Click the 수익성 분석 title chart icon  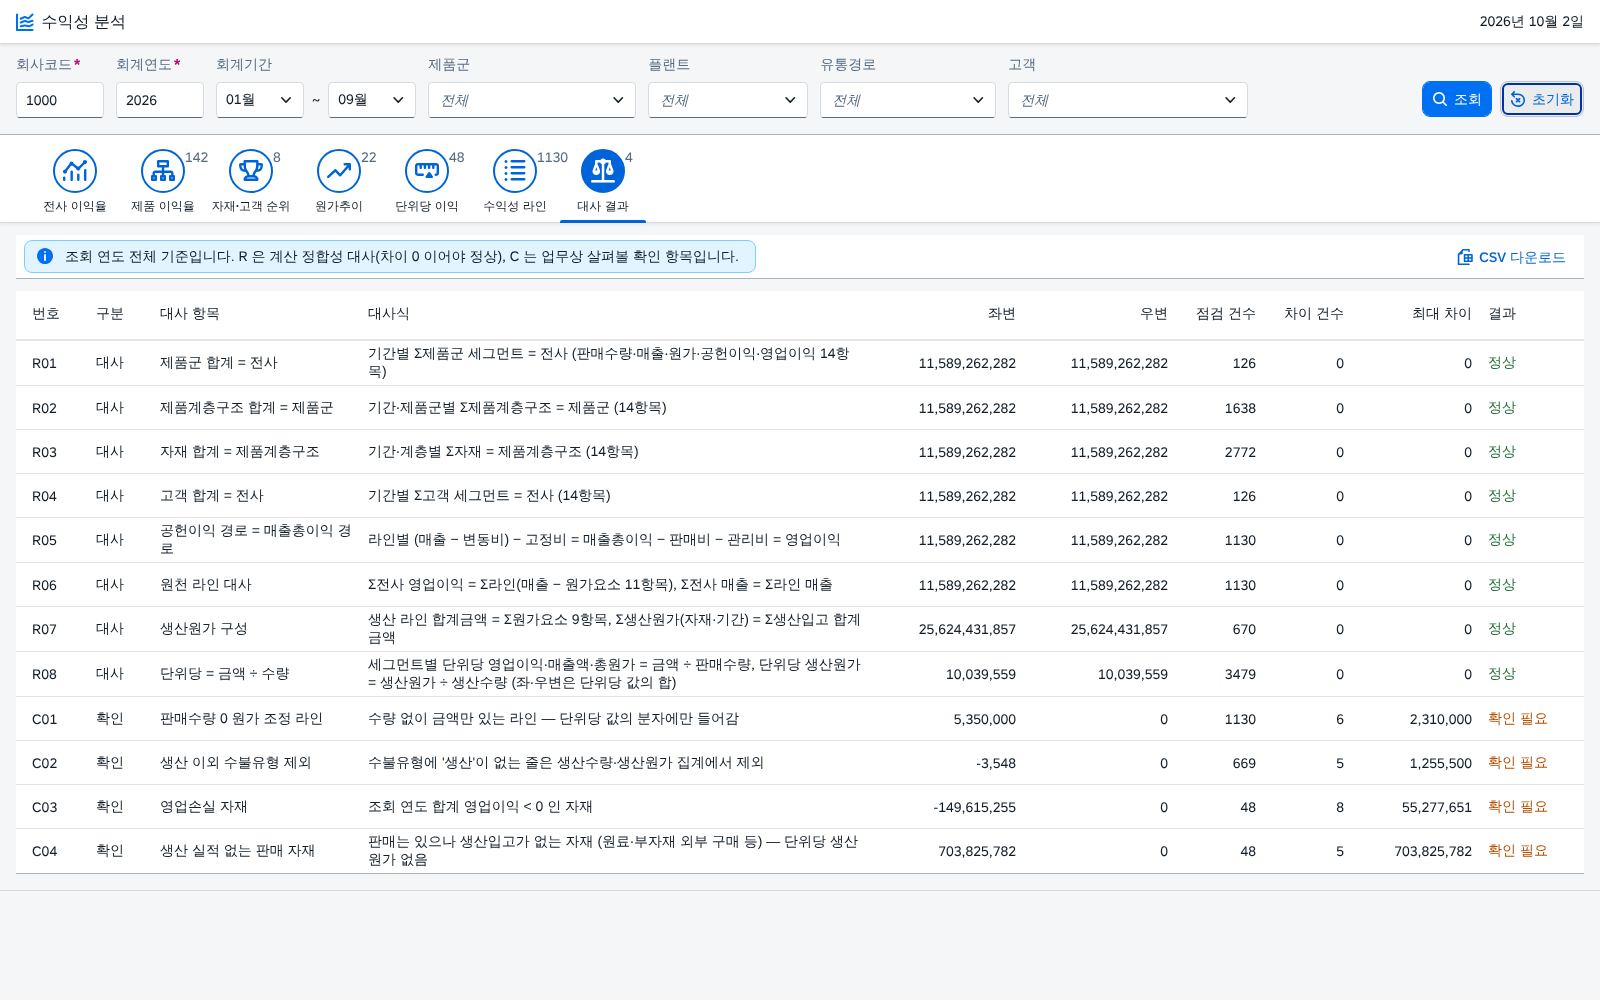pyautogui.click(x=25, y=22)
